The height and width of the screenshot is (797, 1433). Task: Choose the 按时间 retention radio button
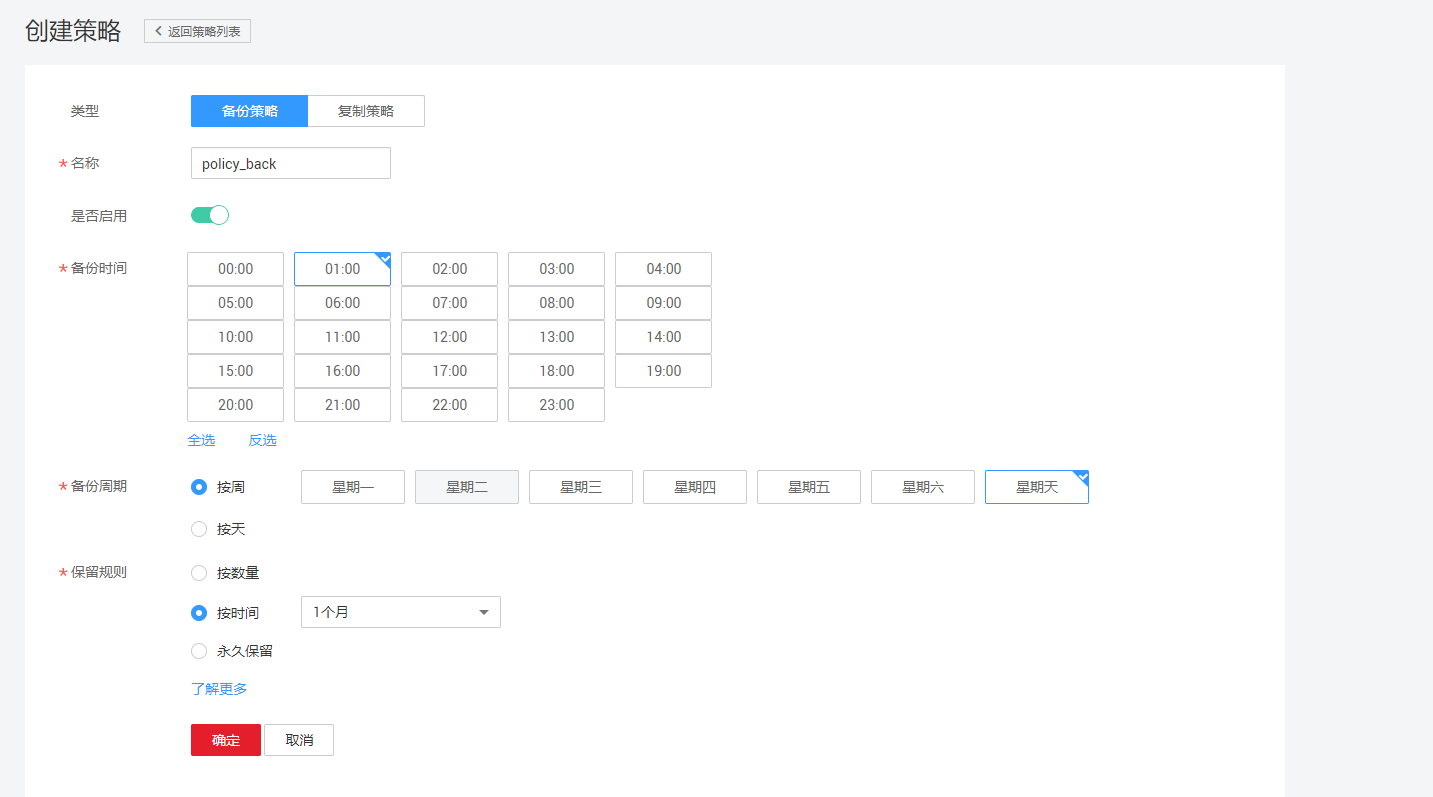click(x=199, y=613)
